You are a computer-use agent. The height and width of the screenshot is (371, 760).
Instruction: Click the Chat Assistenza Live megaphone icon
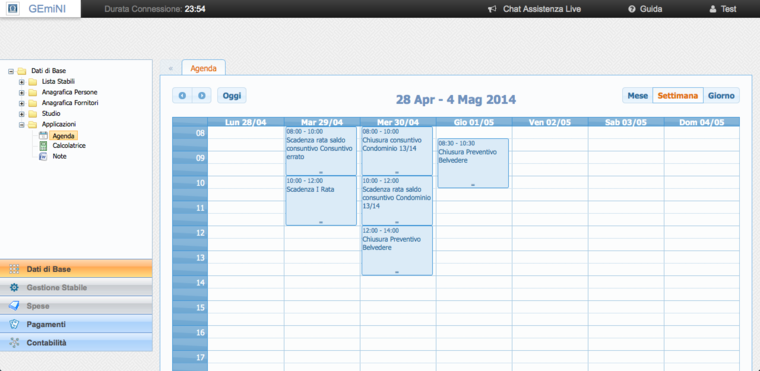pos(492,9)
